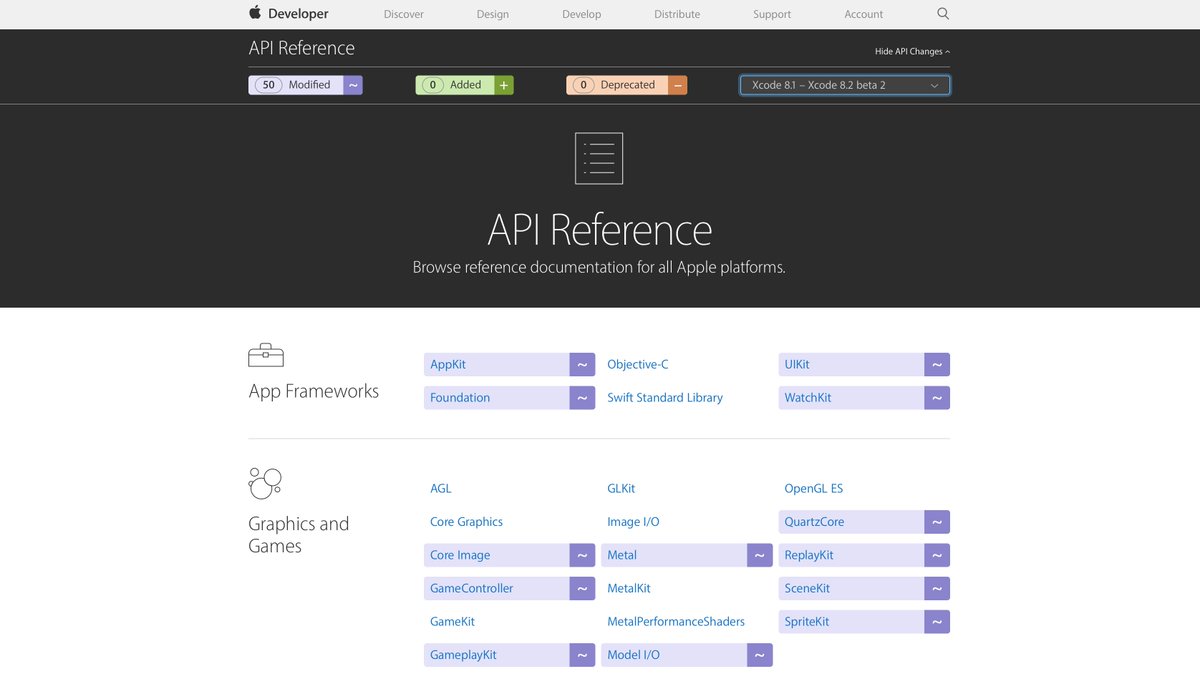The width and height of the screenshot is (1200, 689).
Task: Toggle the Deprecated changes filter
Action: pos(626,85)
